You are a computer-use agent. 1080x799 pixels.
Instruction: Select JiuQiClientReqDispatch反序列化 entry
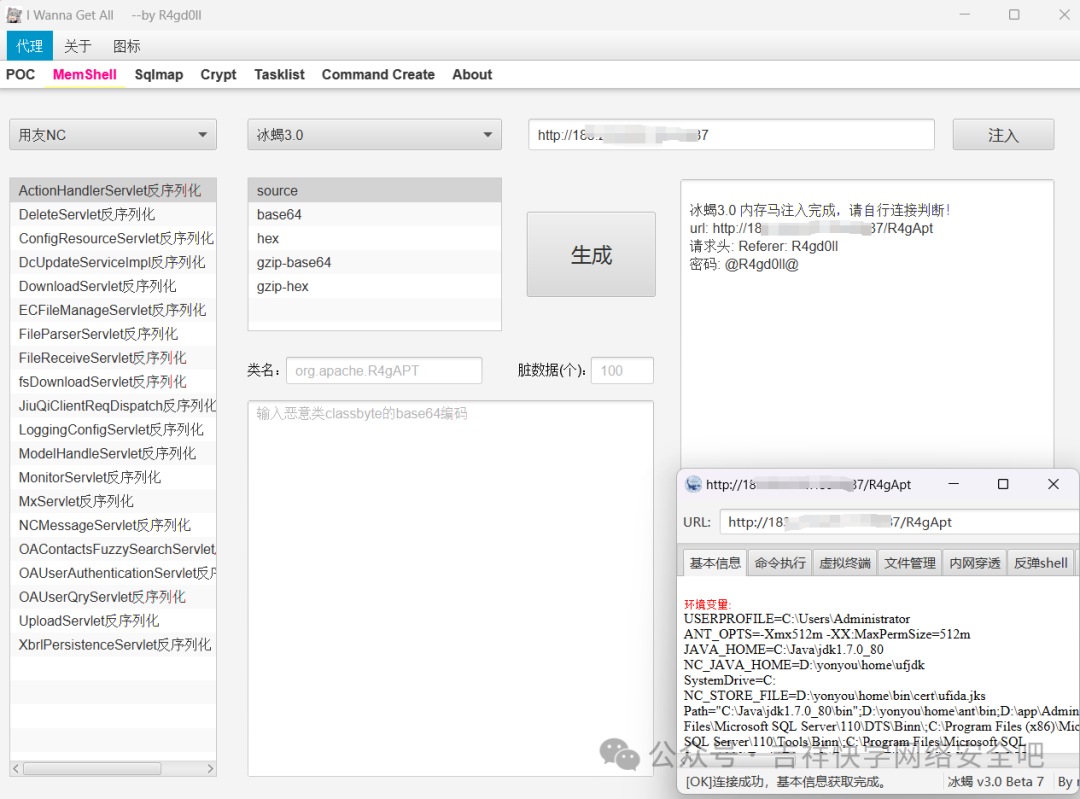click(113, 406)
